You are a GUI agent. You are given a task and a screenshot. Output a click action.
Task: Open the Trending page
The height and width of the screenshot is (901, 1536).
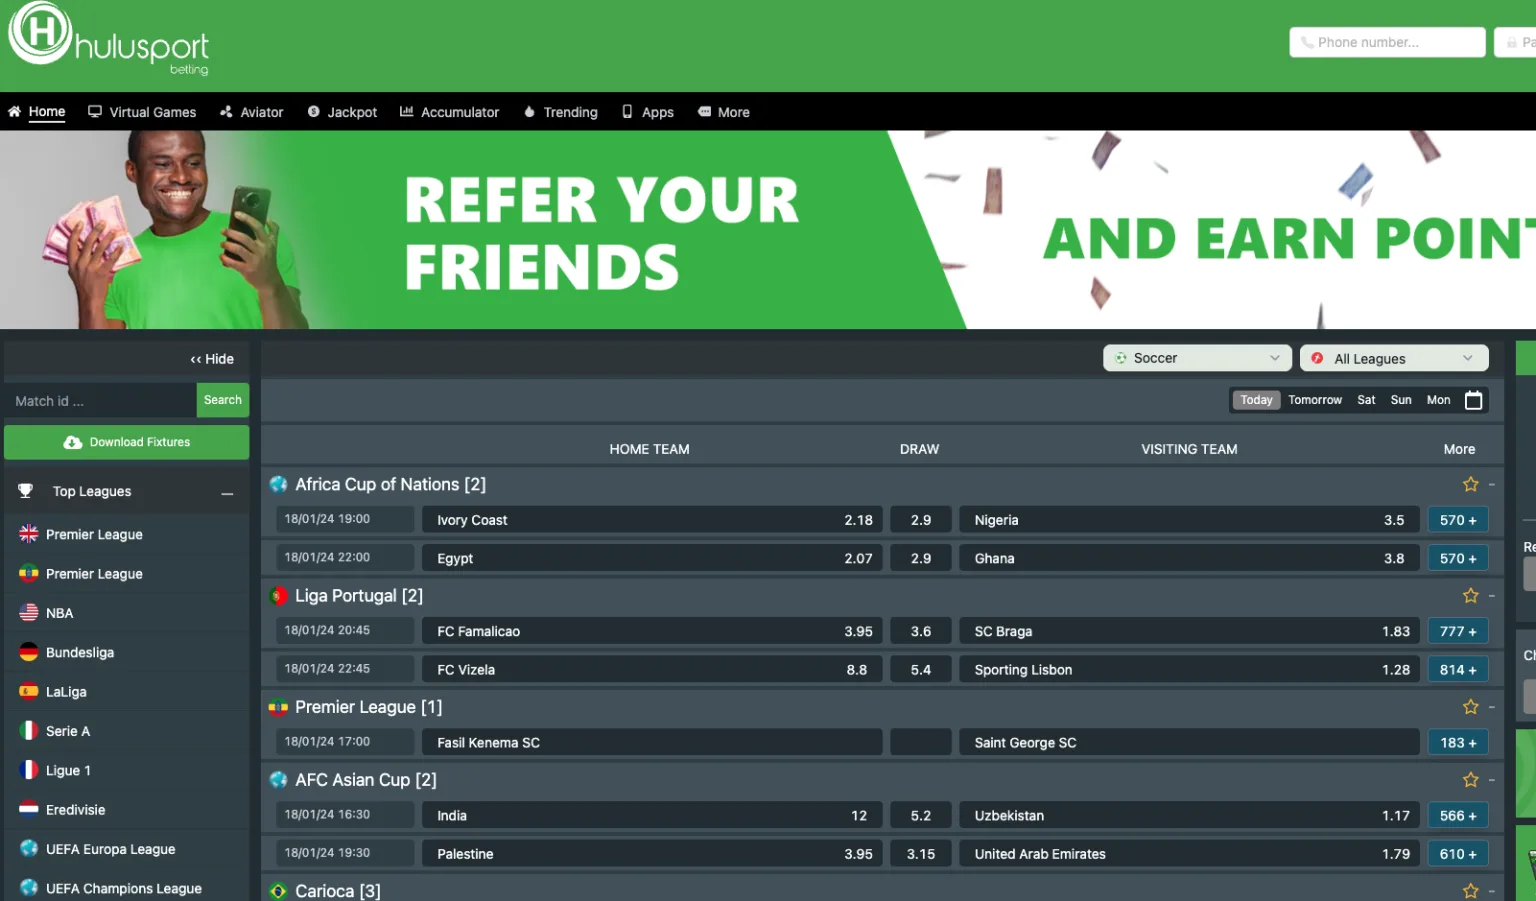pyautogui.click(x=561, y=112)
